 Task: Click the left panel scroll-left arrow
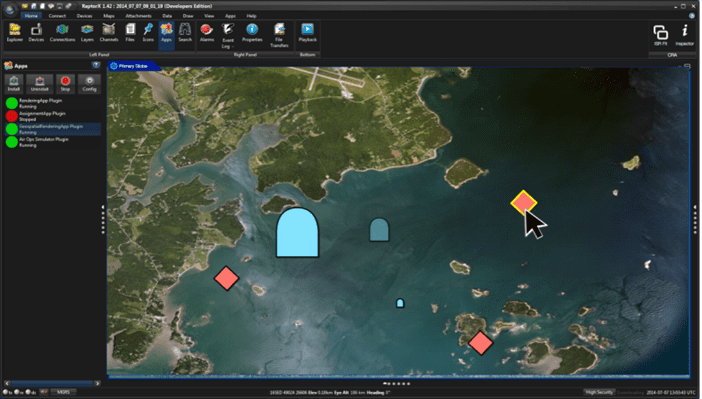pyautogui.click(x=7, y=383)
